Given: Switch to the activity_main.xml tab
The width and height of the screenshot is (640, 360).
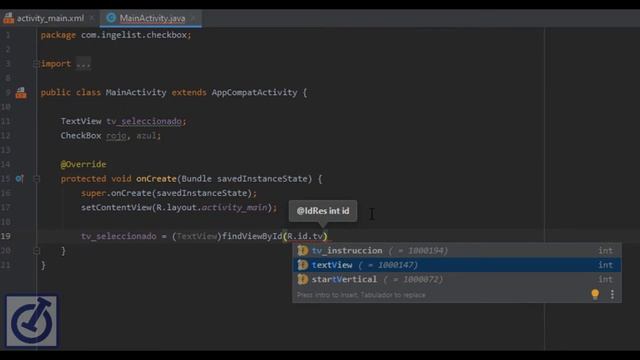Looking at the screenshot, I should click(x=50, y=18).
